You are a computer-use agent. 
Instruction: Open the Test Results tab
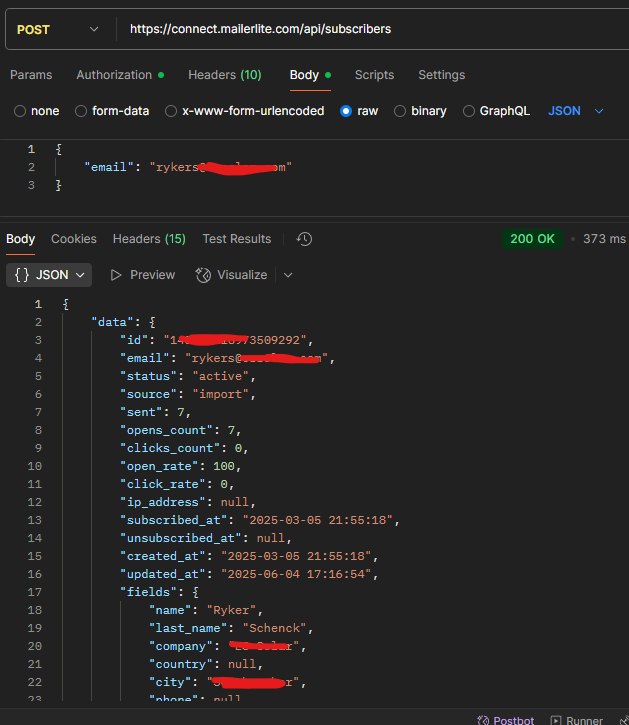[x=237, y=239]
